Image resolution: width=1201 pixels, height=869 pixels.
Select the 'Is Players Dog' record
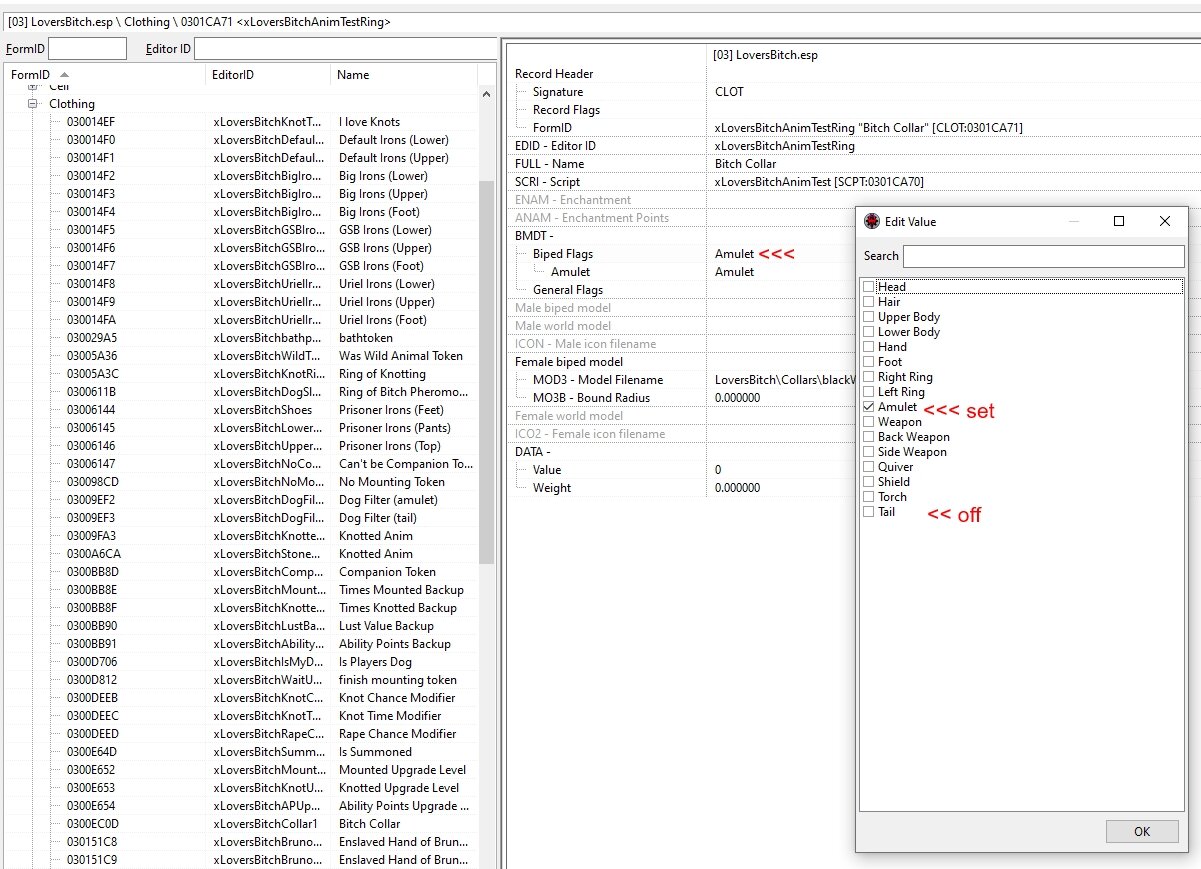[240, 662]
